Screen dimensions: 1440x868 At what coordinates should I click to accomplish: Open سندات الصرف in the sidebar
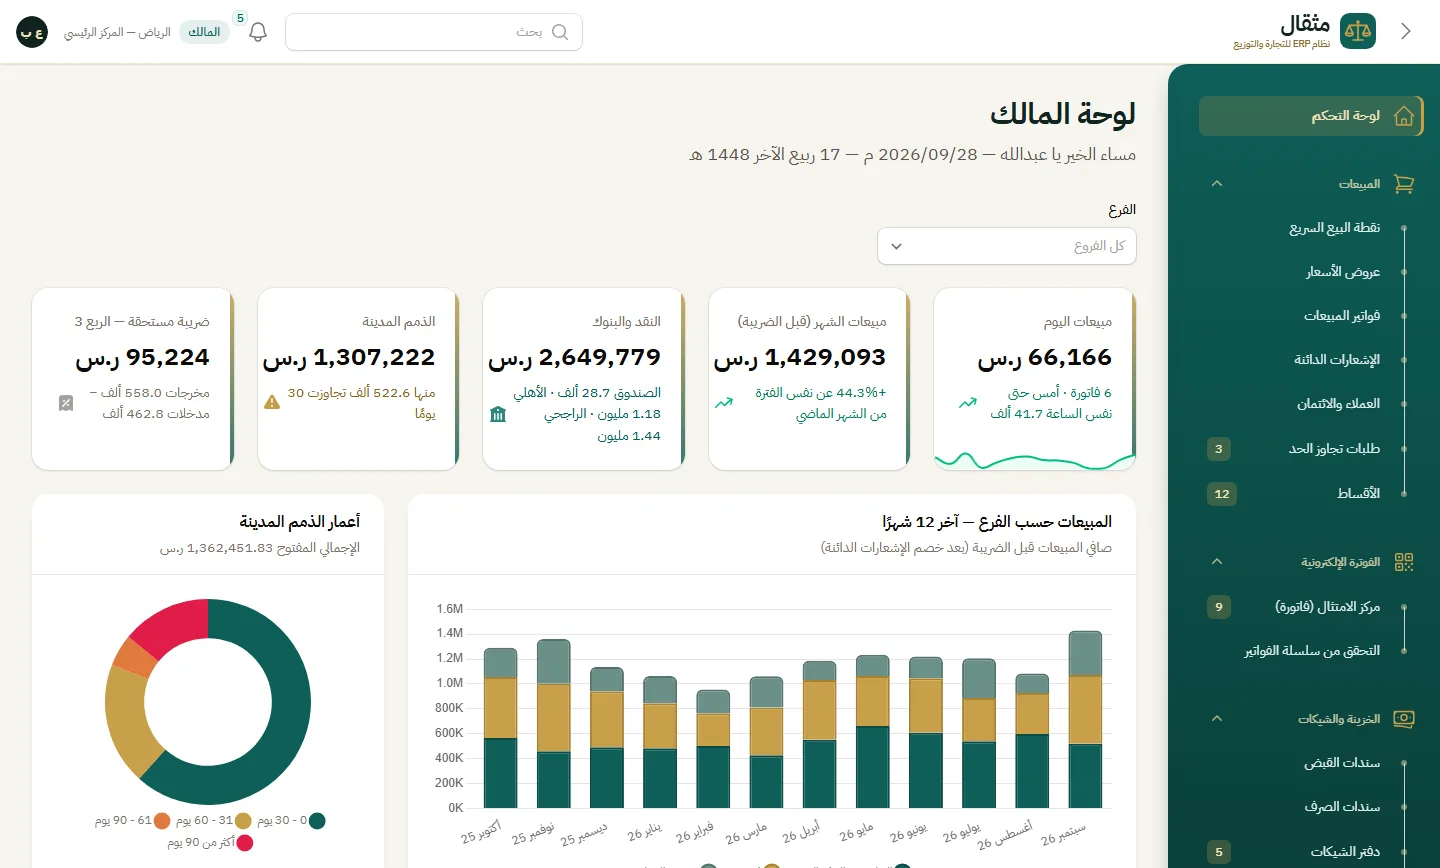pyautogui.click(x=1311, y=807)
